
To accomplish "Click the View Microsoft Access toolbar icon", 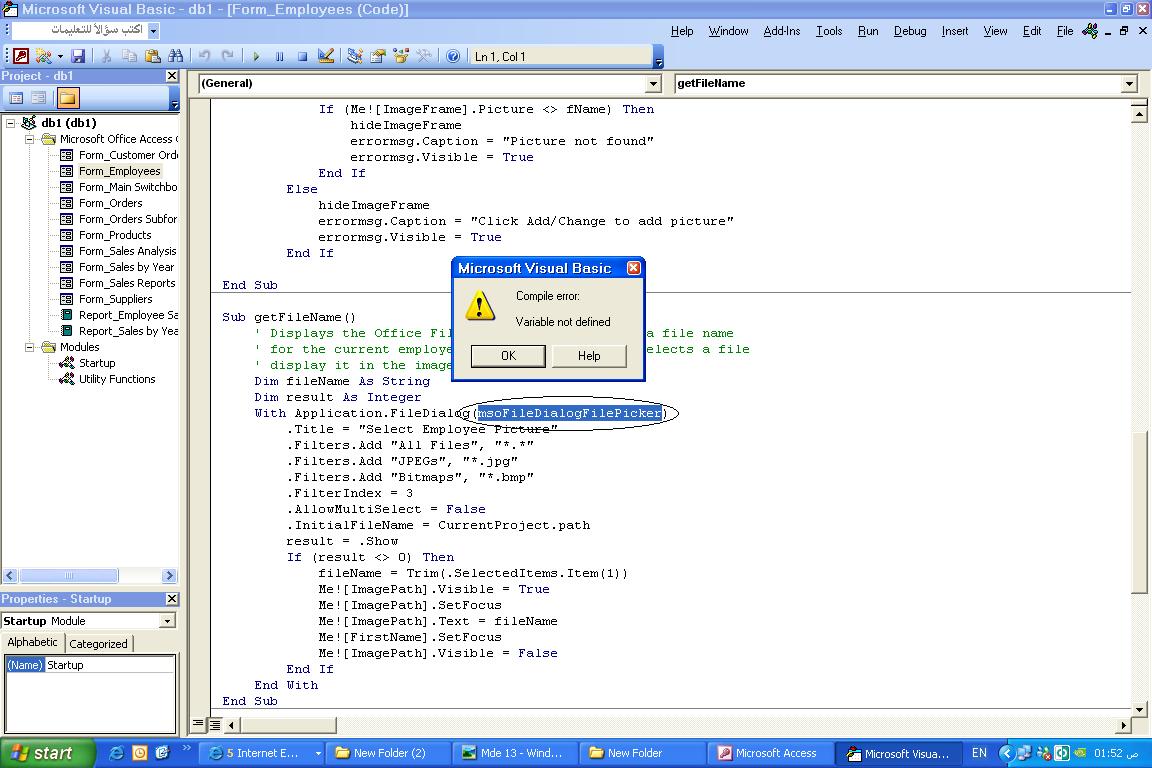I will pyautogui.click(x=21, y=56).
